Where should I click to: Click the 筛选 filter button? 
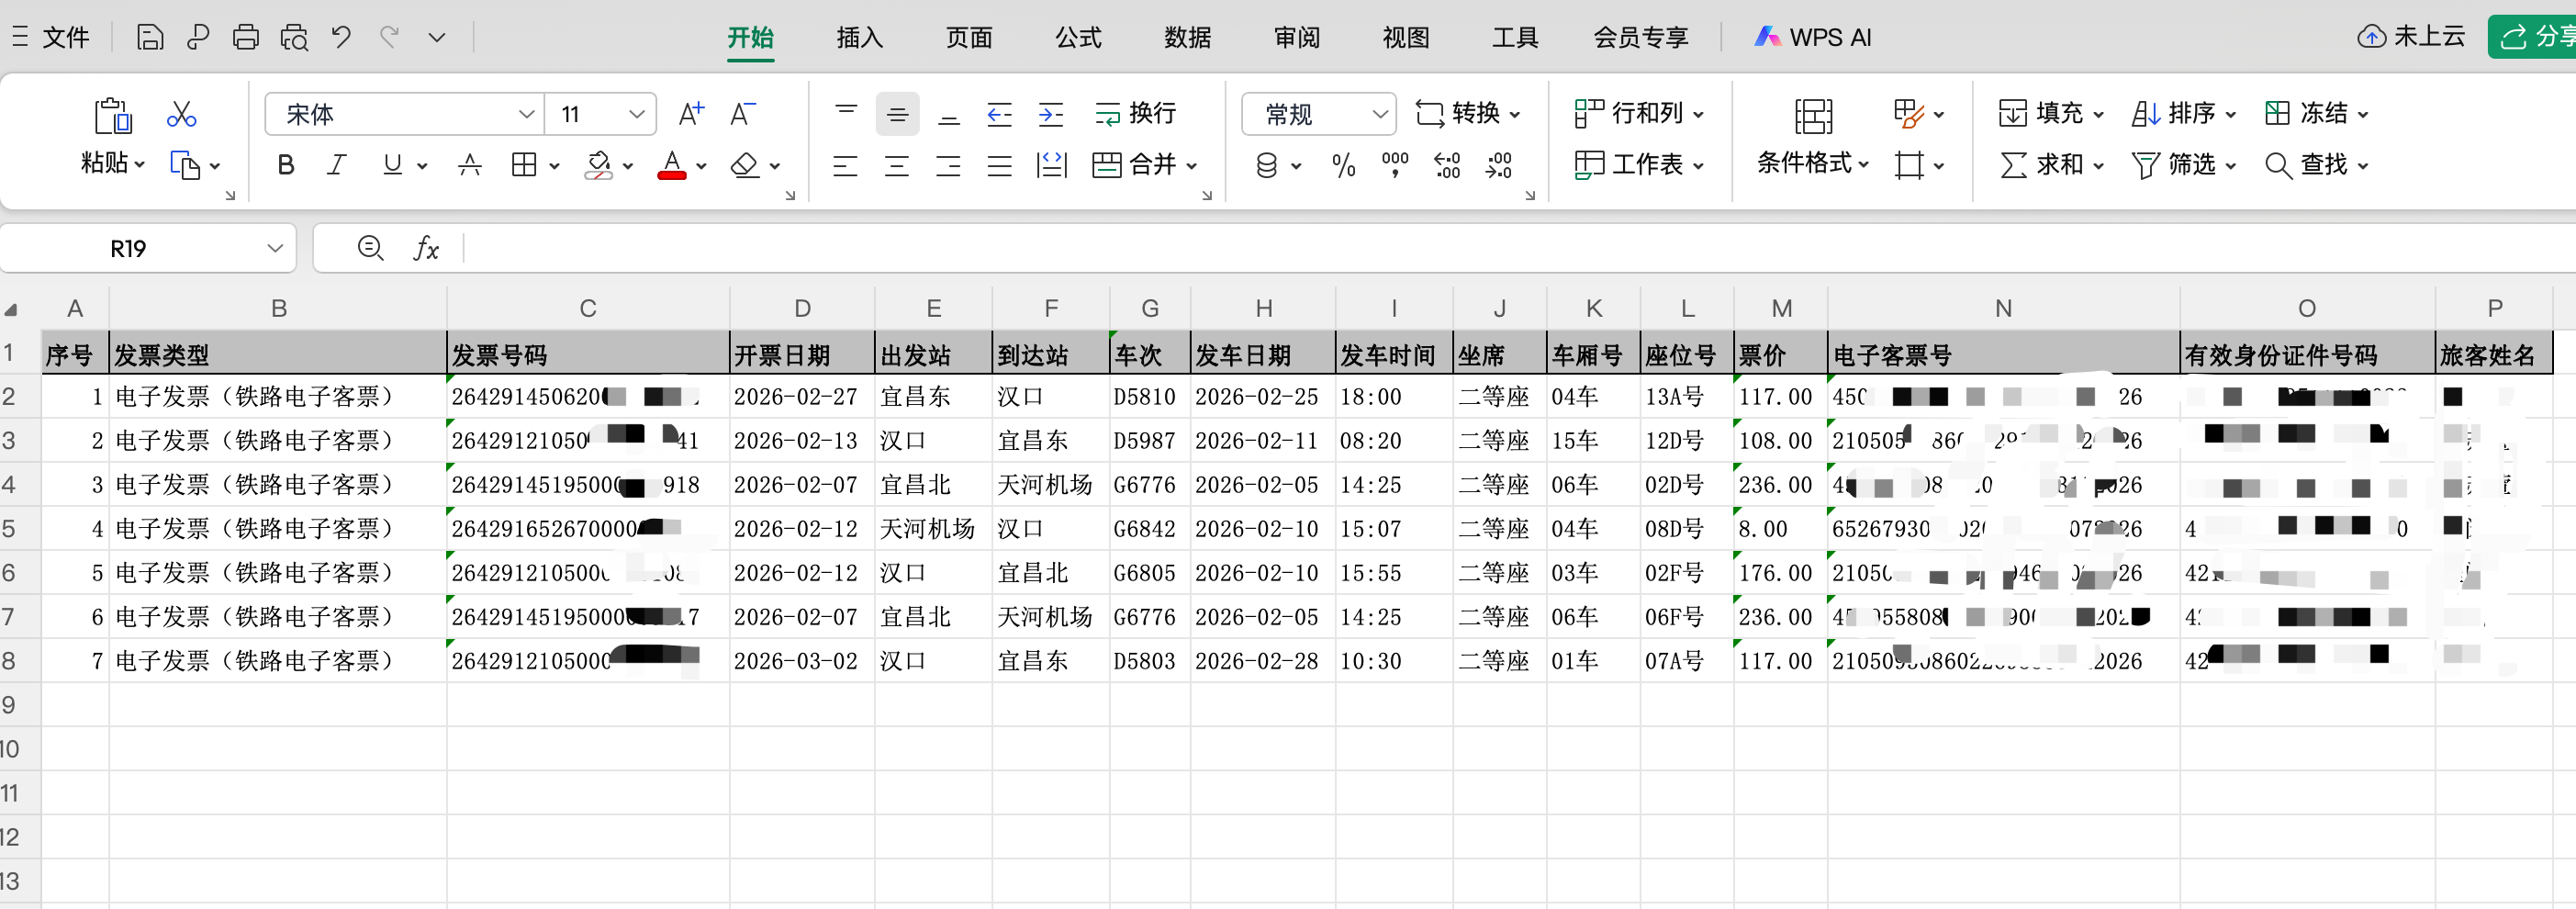pos(2183,165)
